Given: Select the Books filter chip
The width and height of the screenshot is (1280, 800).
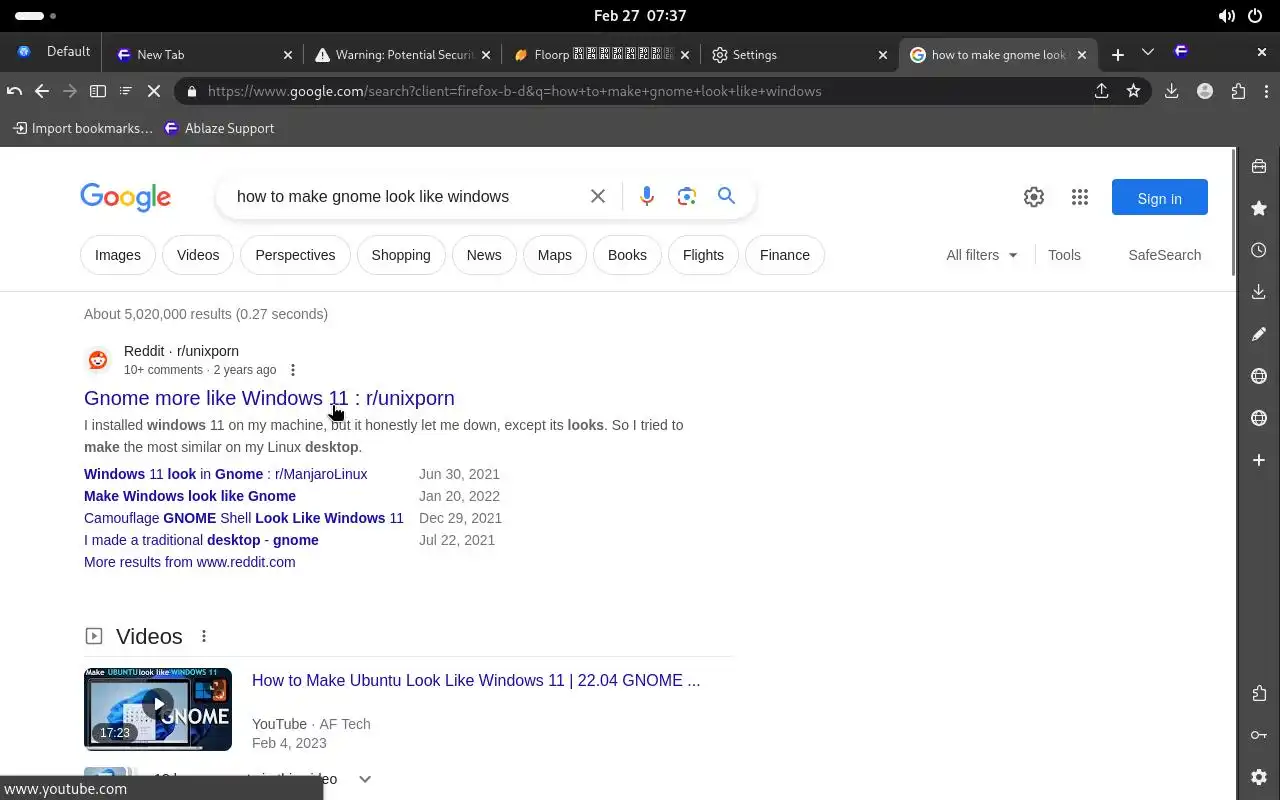Looking at the screenshot, I should [627, 255].
